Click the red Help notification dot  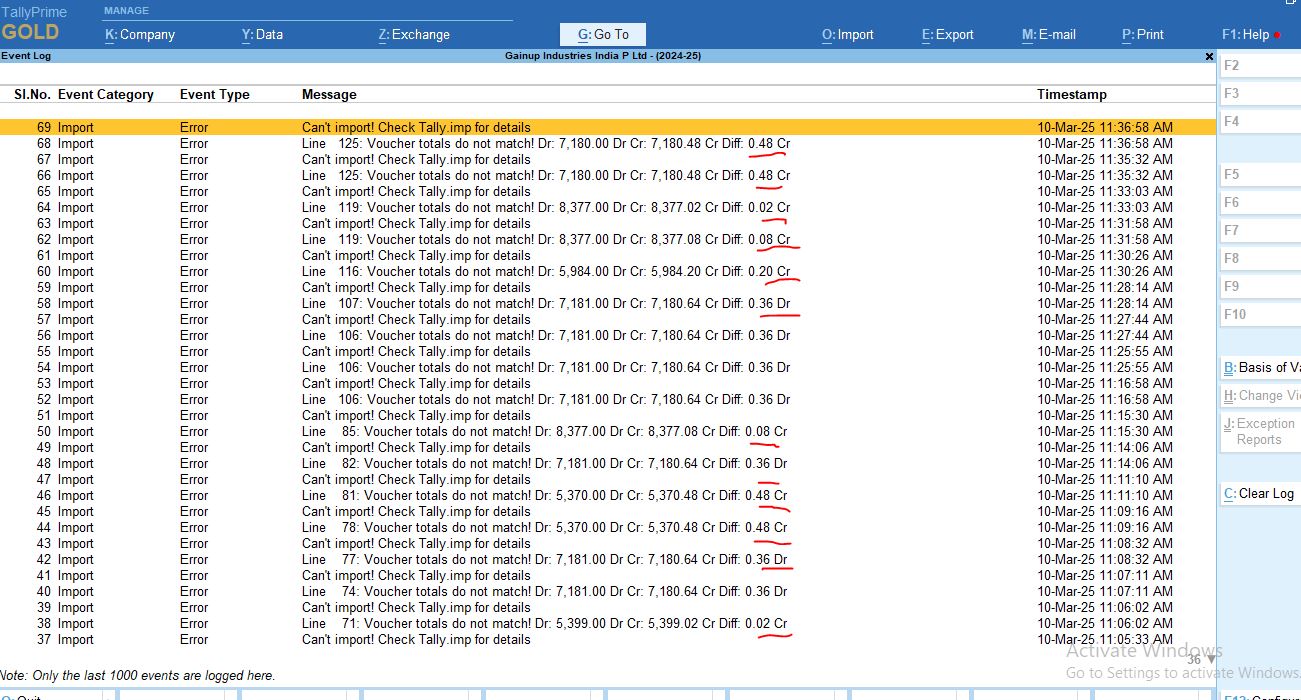click(1277, 35)
